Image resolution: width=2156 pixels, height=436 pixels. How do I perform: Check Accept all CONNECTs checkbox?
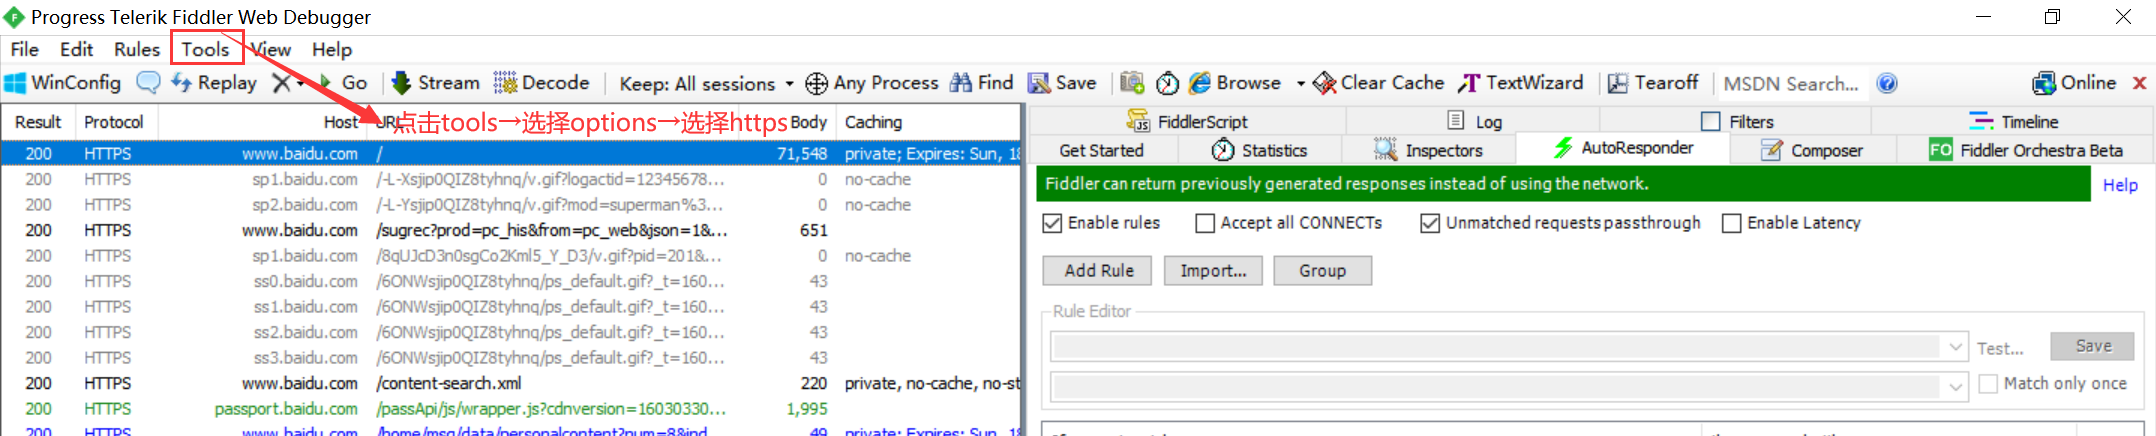click(x=1205, y=223)
